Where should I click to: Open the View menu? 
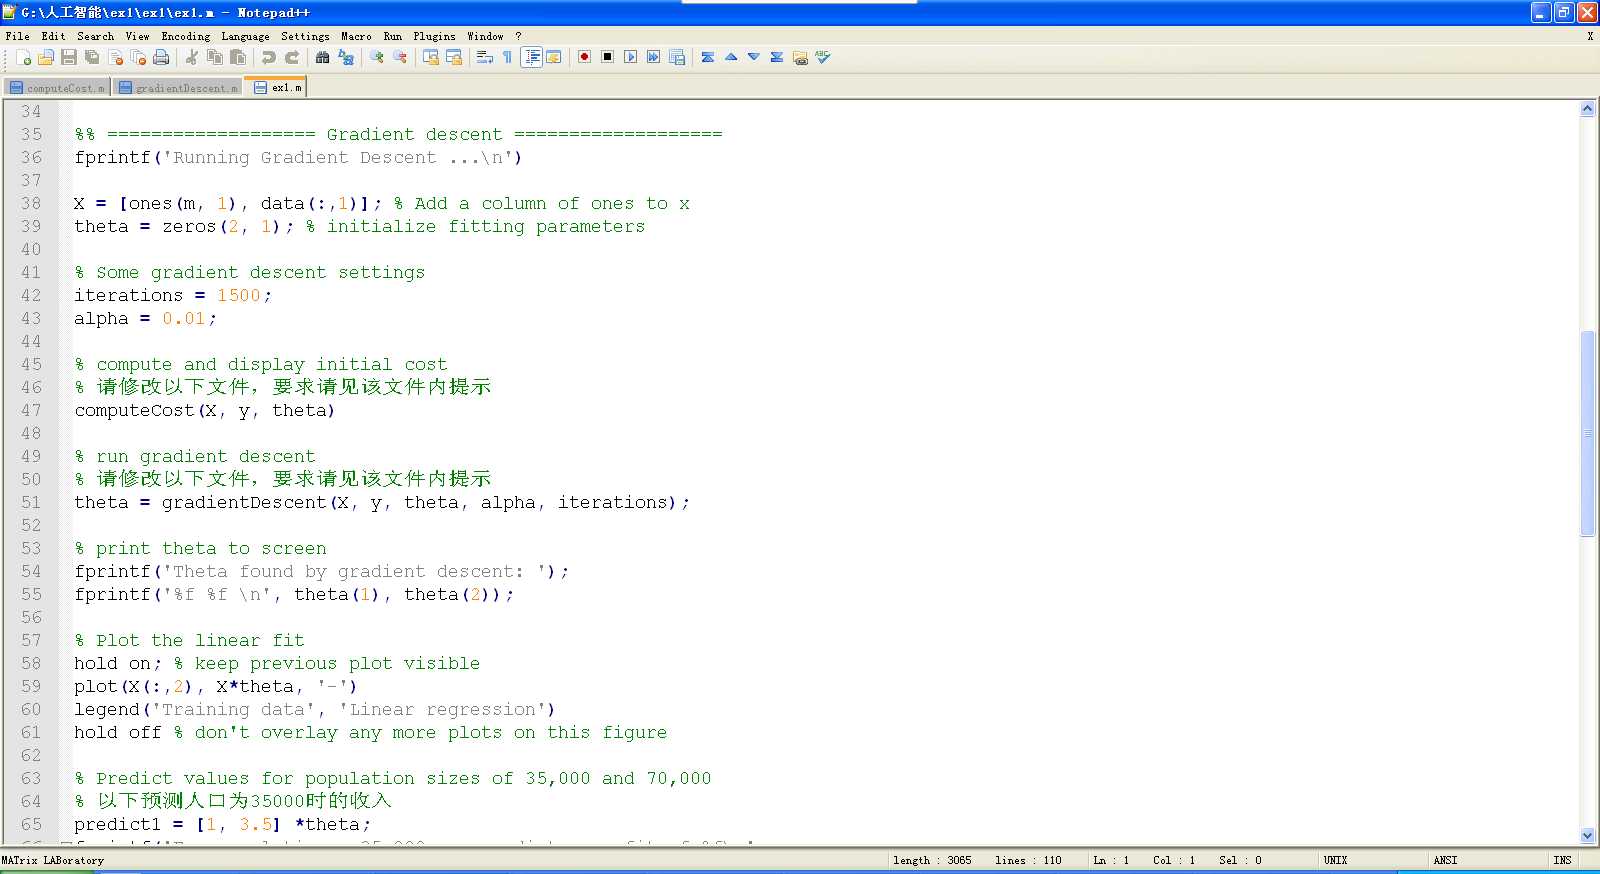tap(137, 36)
